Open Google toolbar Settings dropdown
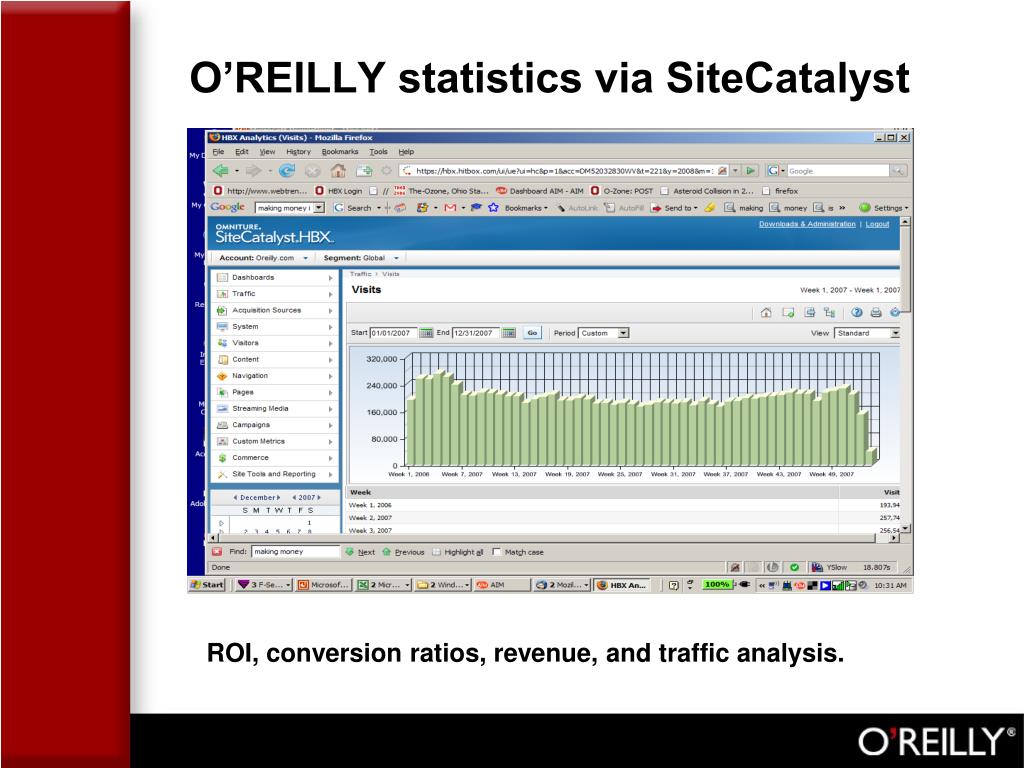The image size is (1024, 768). [x=883, y=208]
